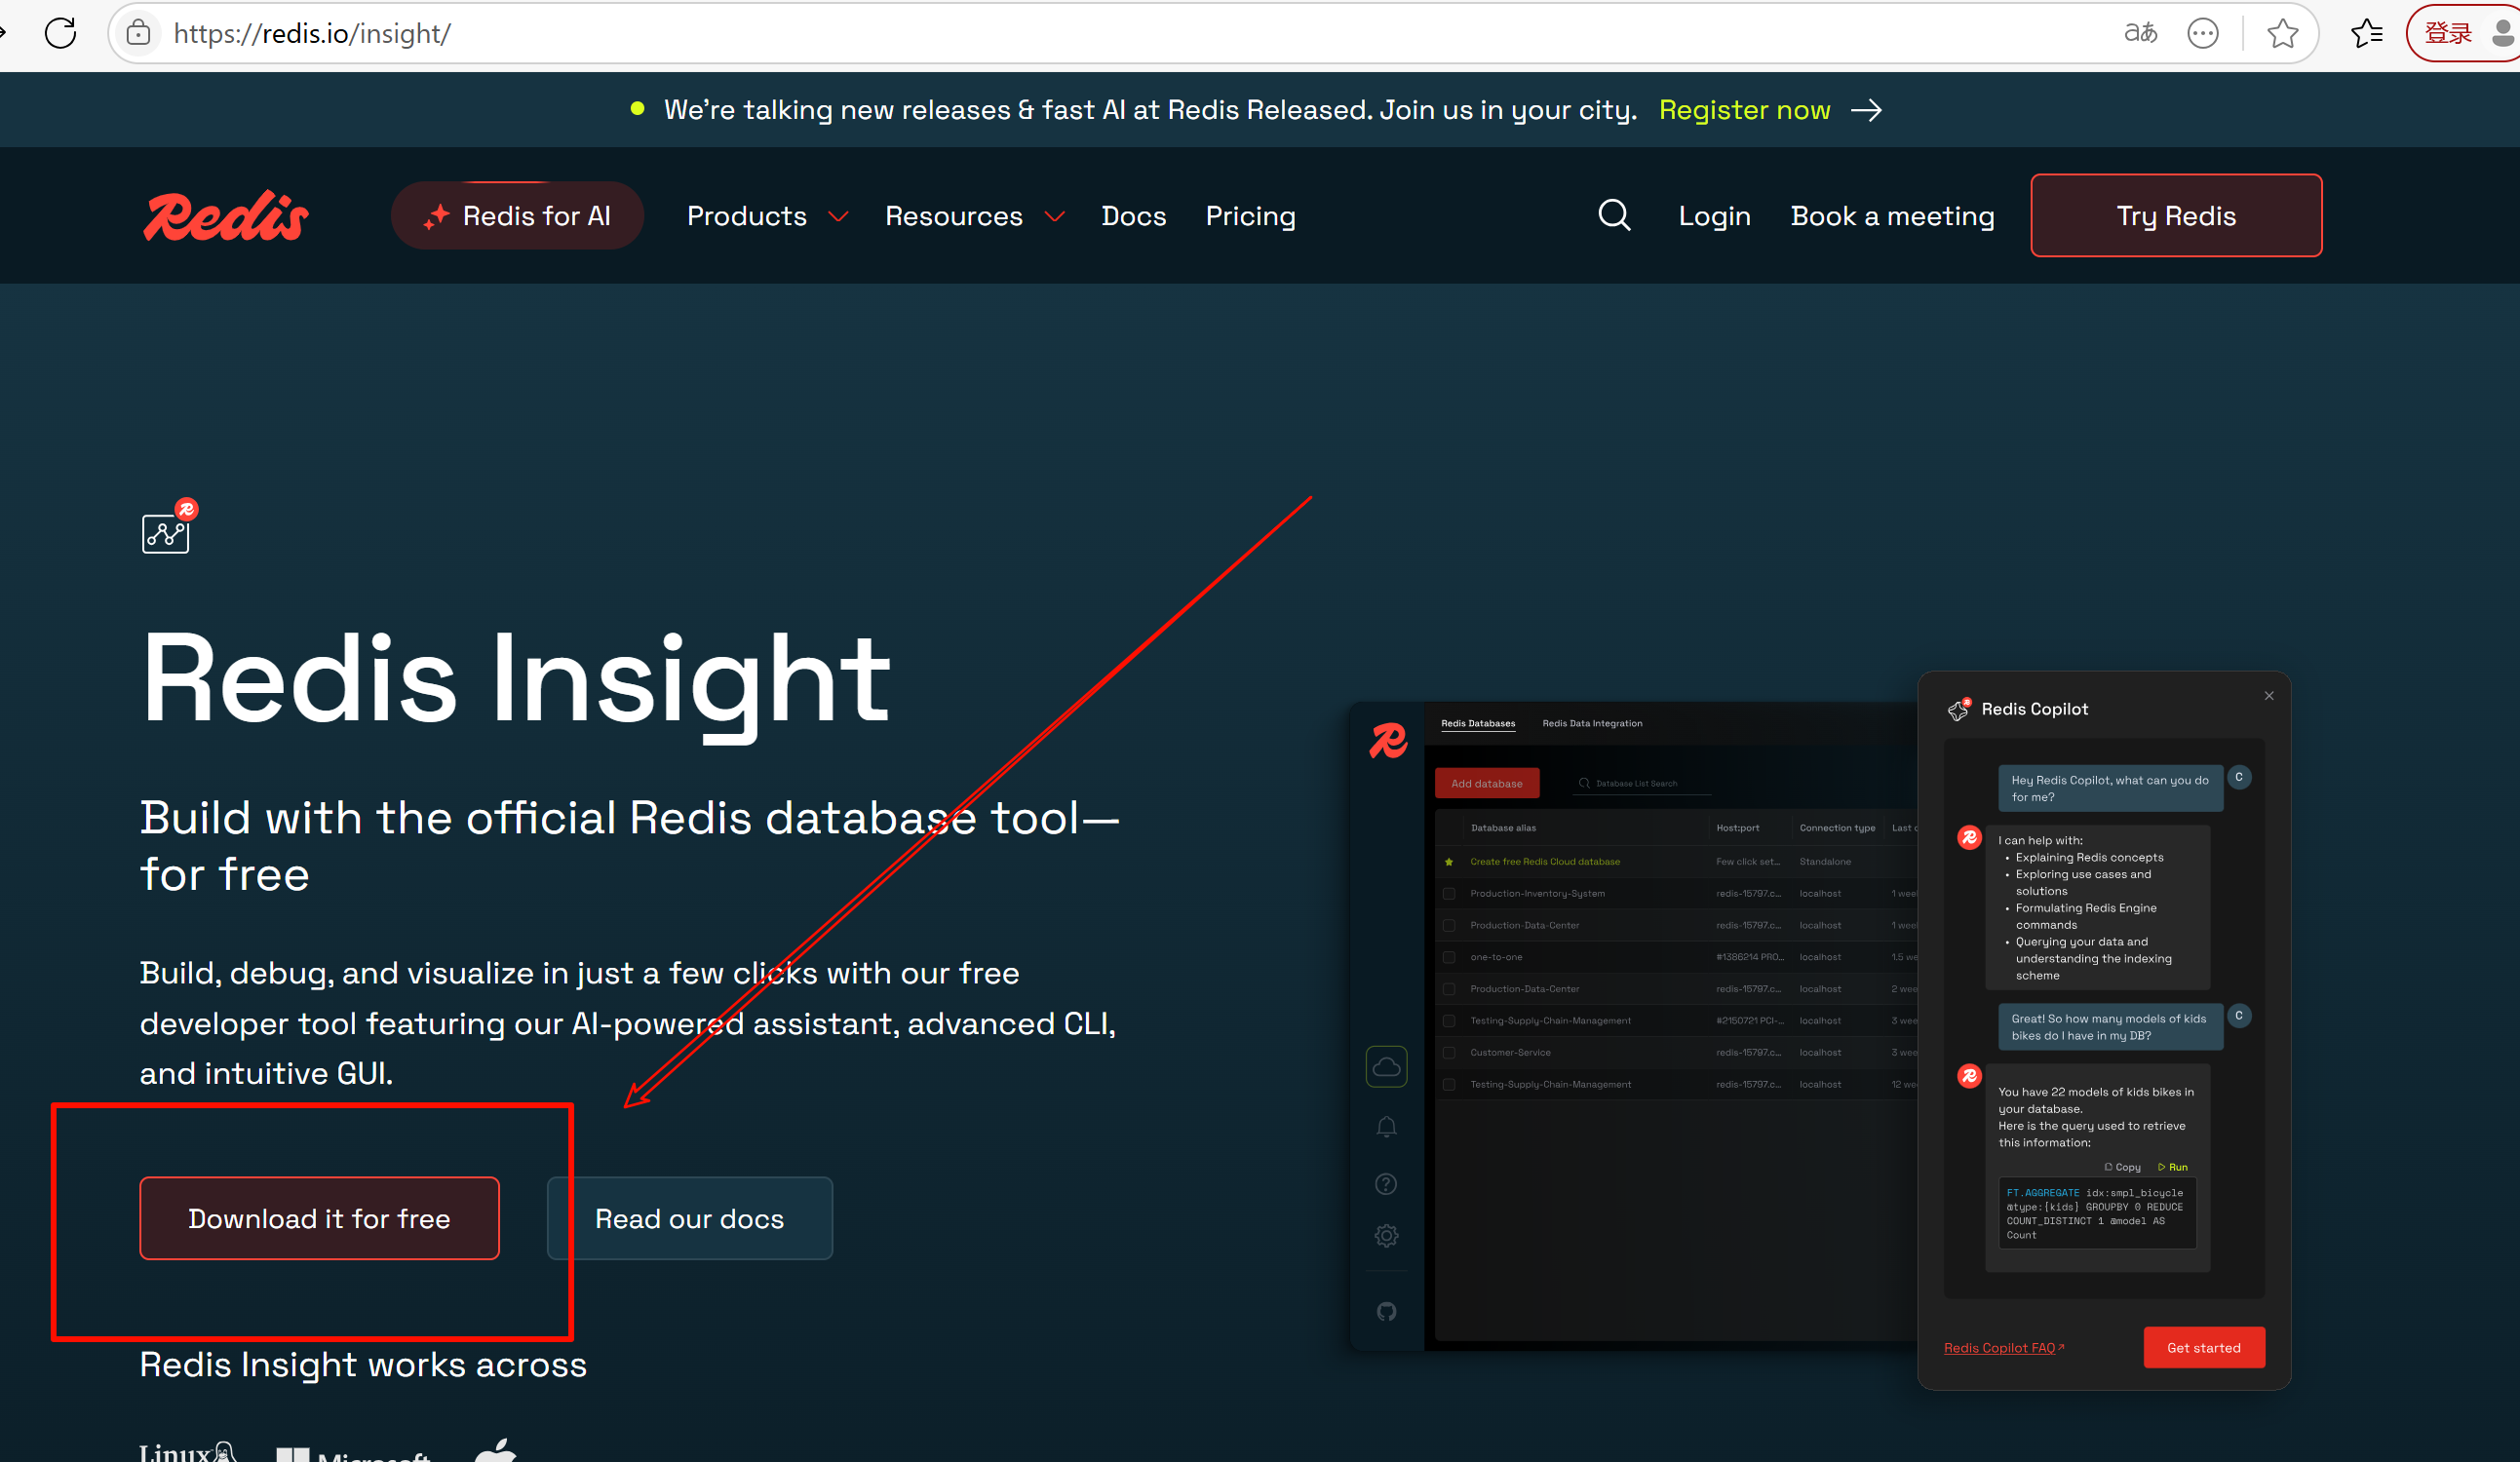Click Download it for free
Image resolution: width=2520 pixels, height=1462 pixels.
(x=319, y=1218)
